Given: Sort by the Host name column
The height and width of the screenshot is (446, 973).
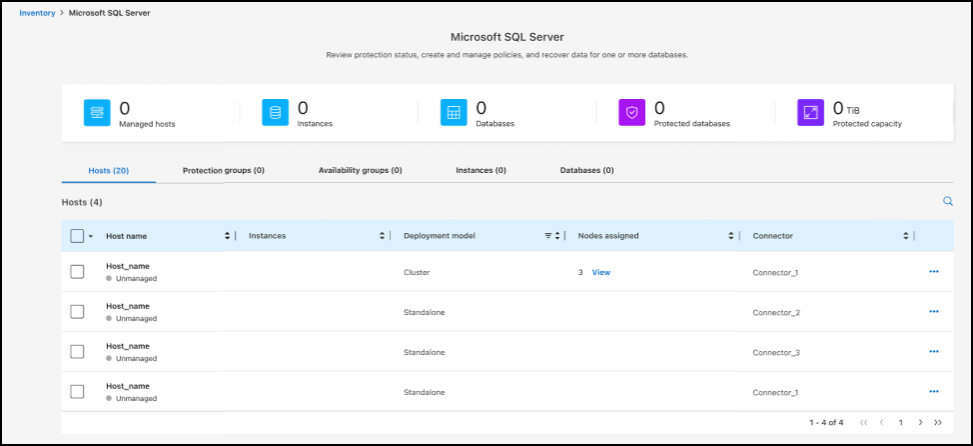Looking at the screenshot, I should tap(228, 236).
